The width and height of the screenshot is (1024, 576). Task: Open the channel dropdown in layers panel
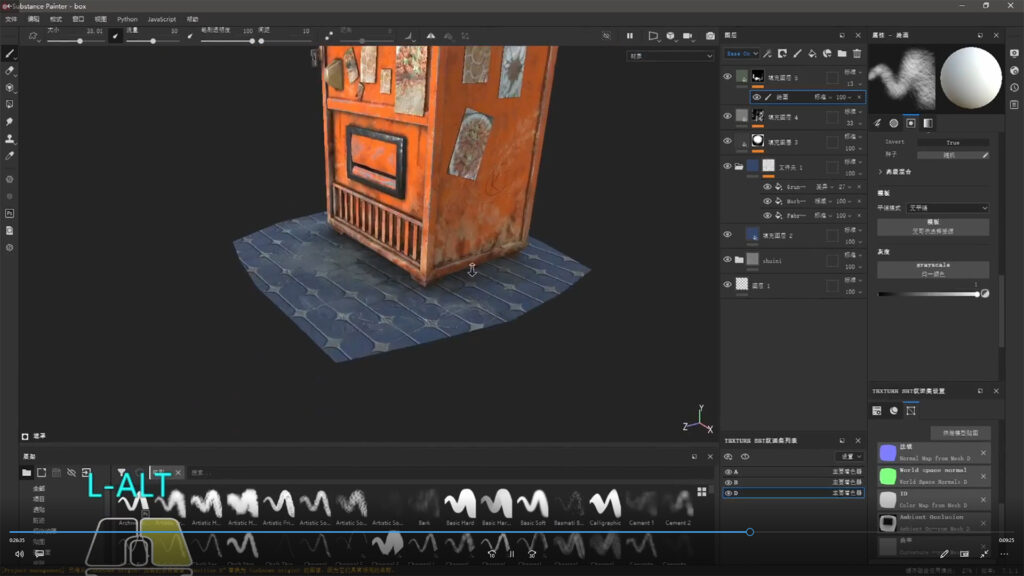[743, 53]
